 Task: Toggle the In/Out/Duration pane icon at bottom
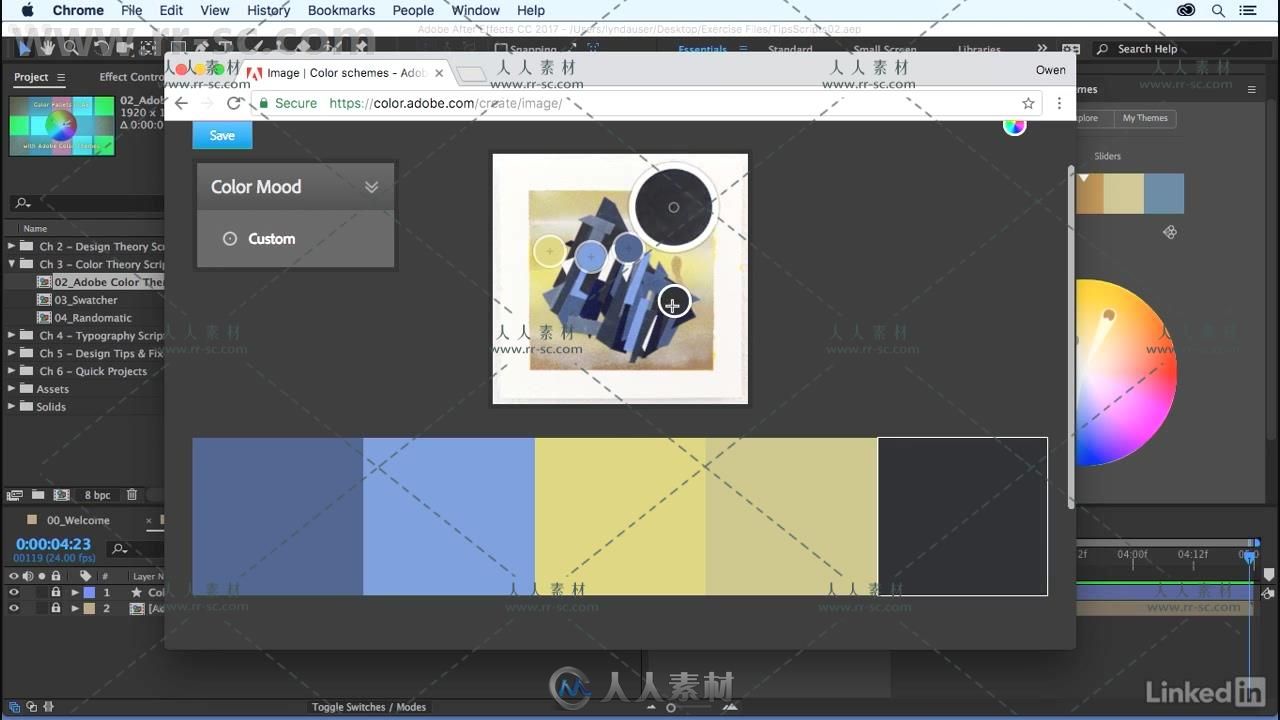48,707
